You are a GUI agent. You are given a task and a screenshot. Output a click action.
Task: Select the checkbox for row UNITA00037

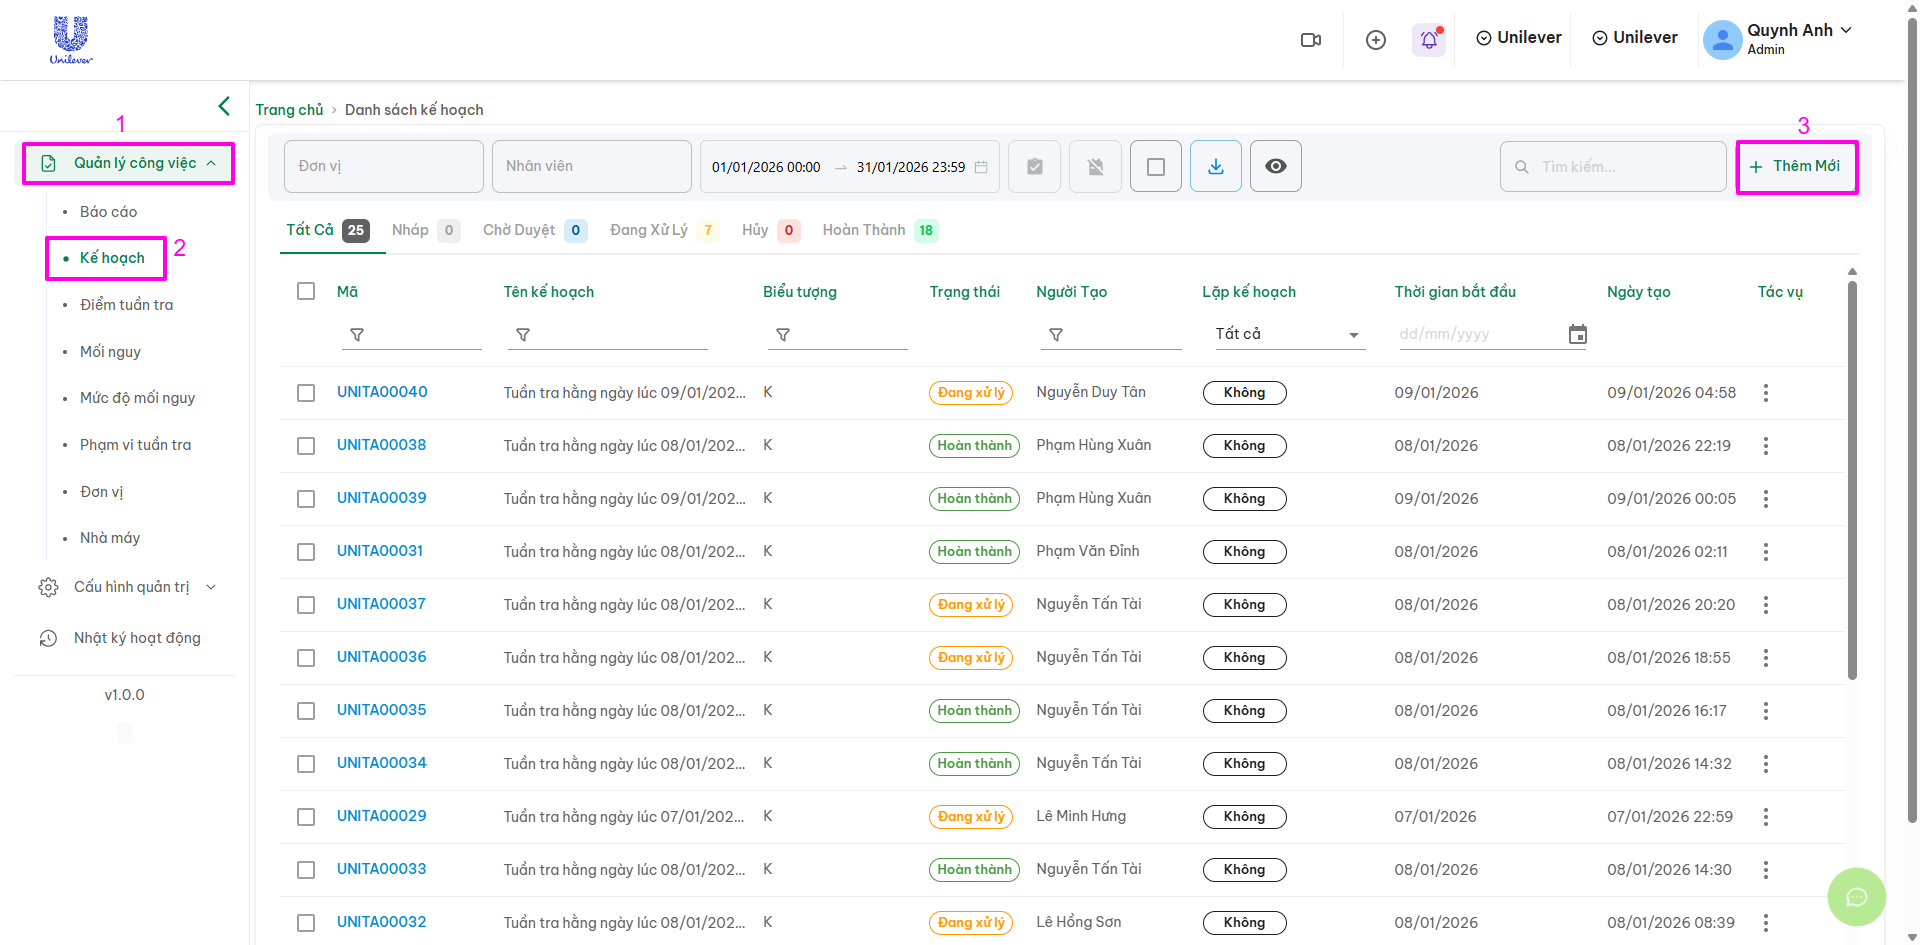[306, 605]
